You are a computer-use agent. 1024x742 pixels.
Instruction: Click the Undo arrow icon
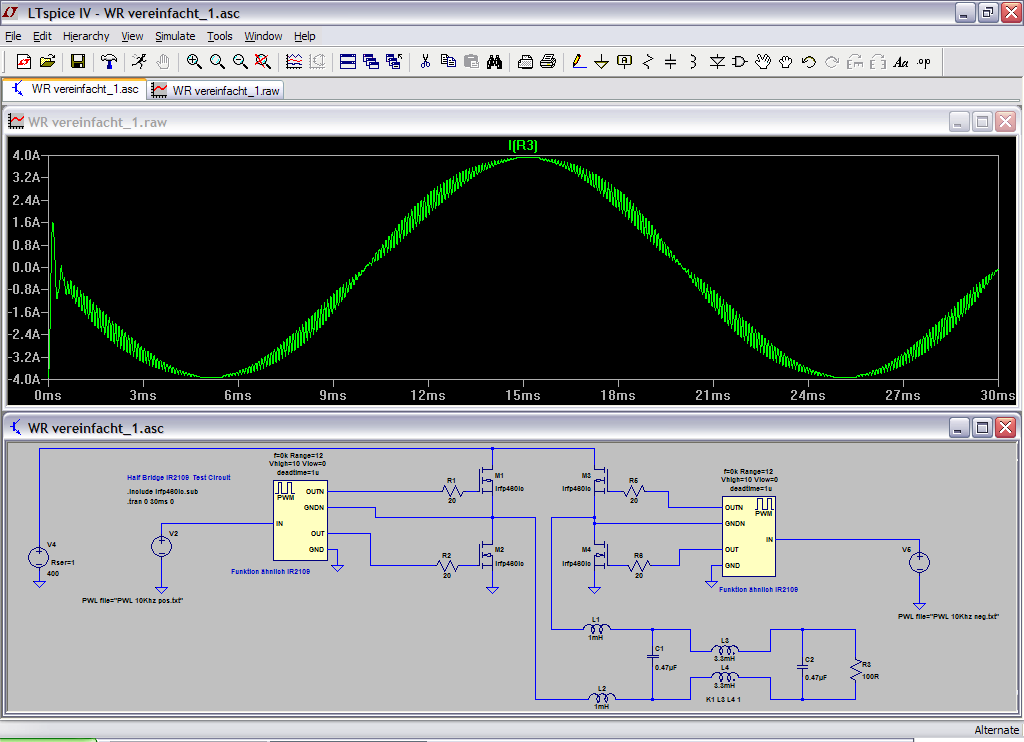[x=808, y=61]
